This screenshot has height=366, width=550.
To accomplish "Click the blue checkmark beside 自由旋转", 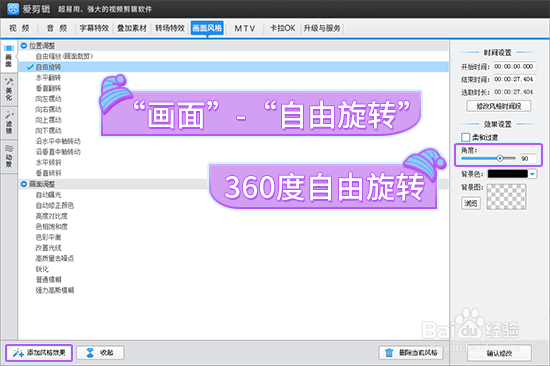I will [x=30, y=67].
